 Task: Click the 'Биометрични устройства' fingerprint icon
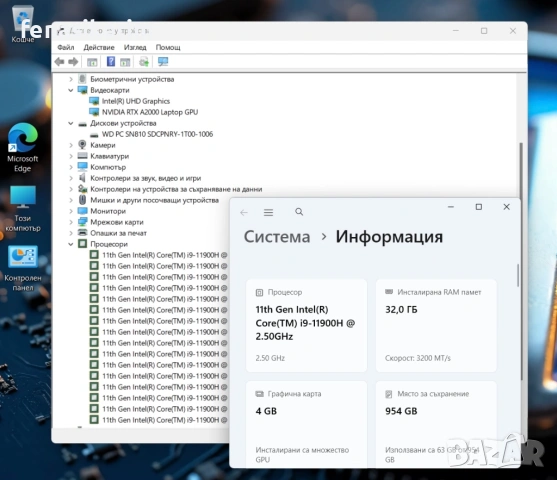[x=82, y=79]
